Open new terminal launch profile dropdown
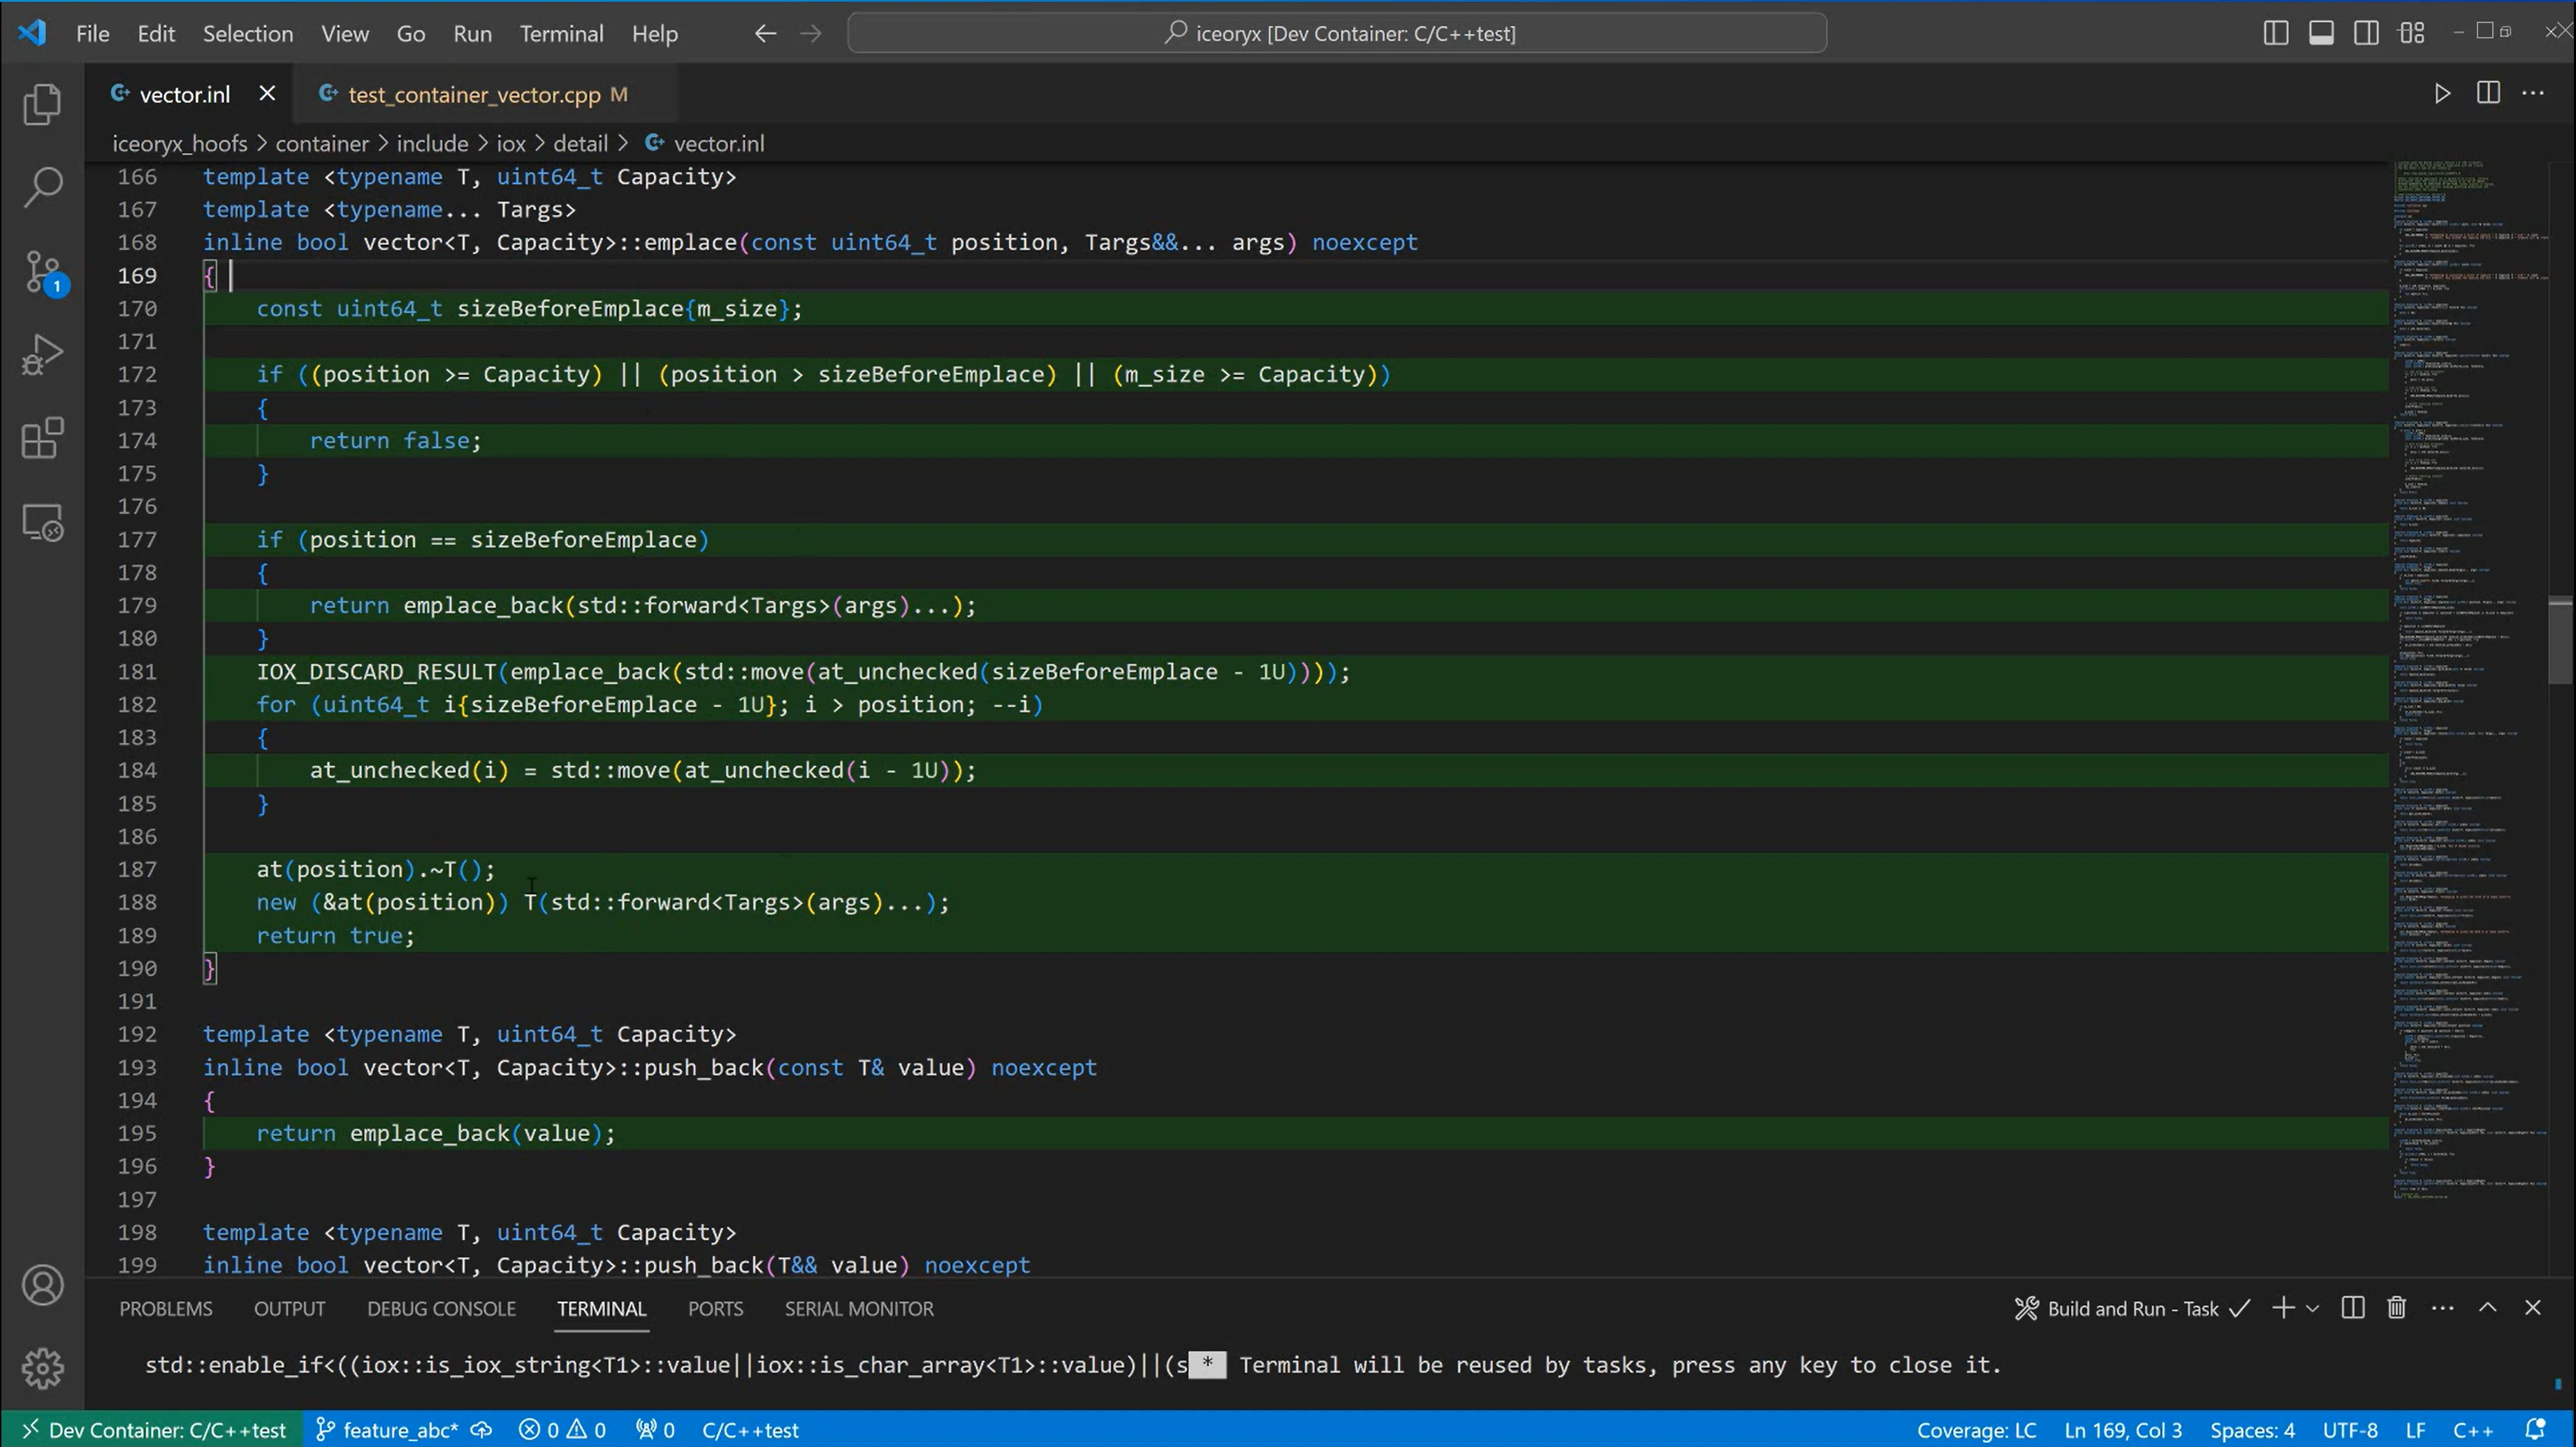The width and height of the screenshot is (2576, 1447). [2312, 1308]
